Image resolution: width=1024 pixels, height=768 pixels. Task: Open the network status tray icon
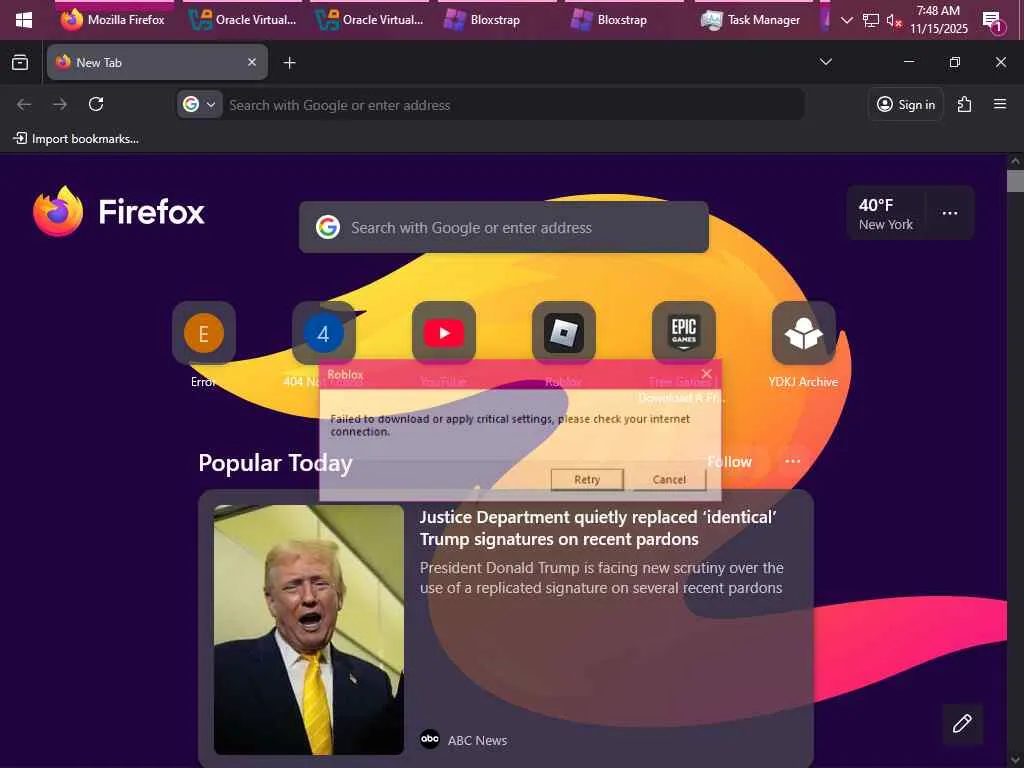coord(870,20)
